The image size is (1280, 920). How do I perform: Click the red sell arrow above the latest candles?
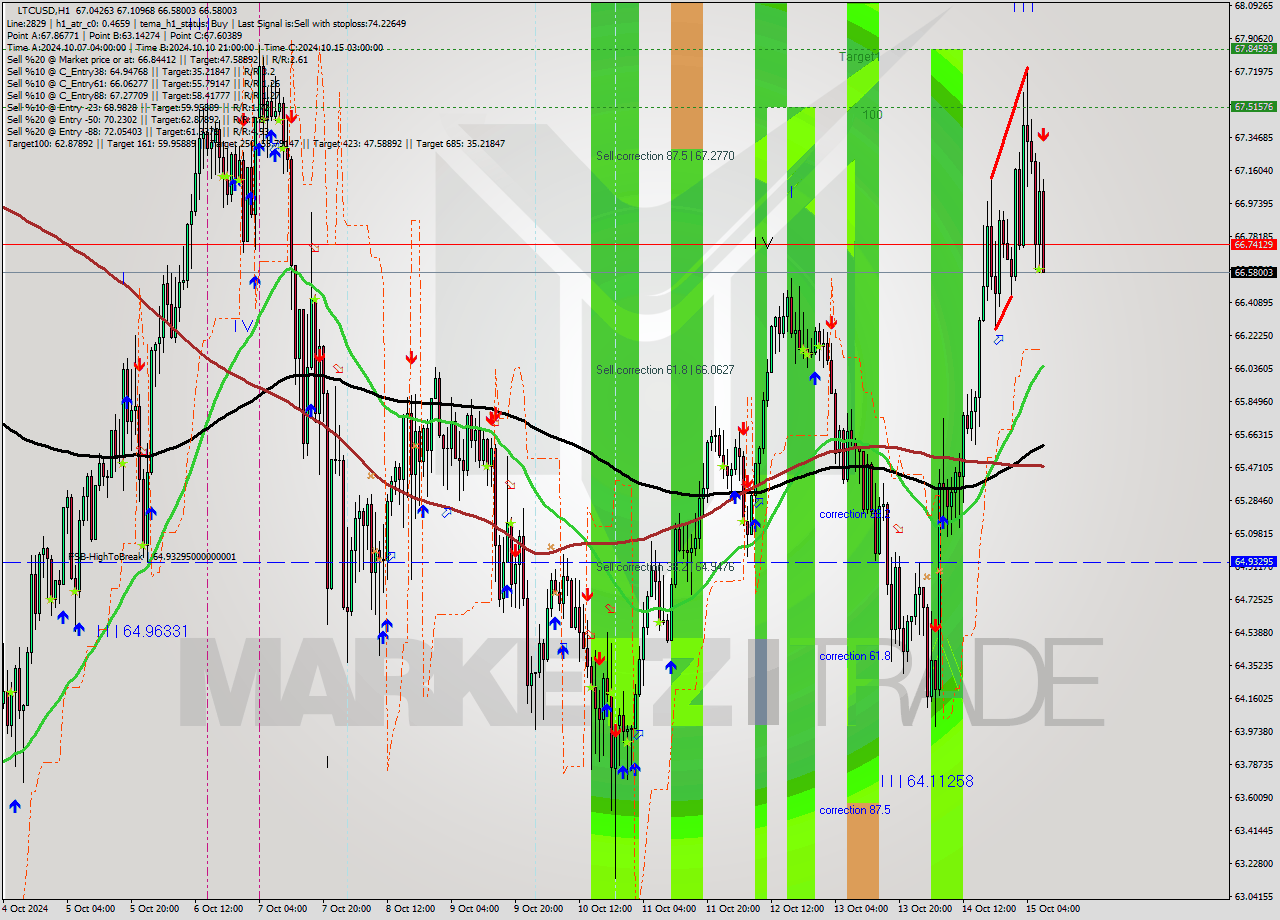(1043, 134)
